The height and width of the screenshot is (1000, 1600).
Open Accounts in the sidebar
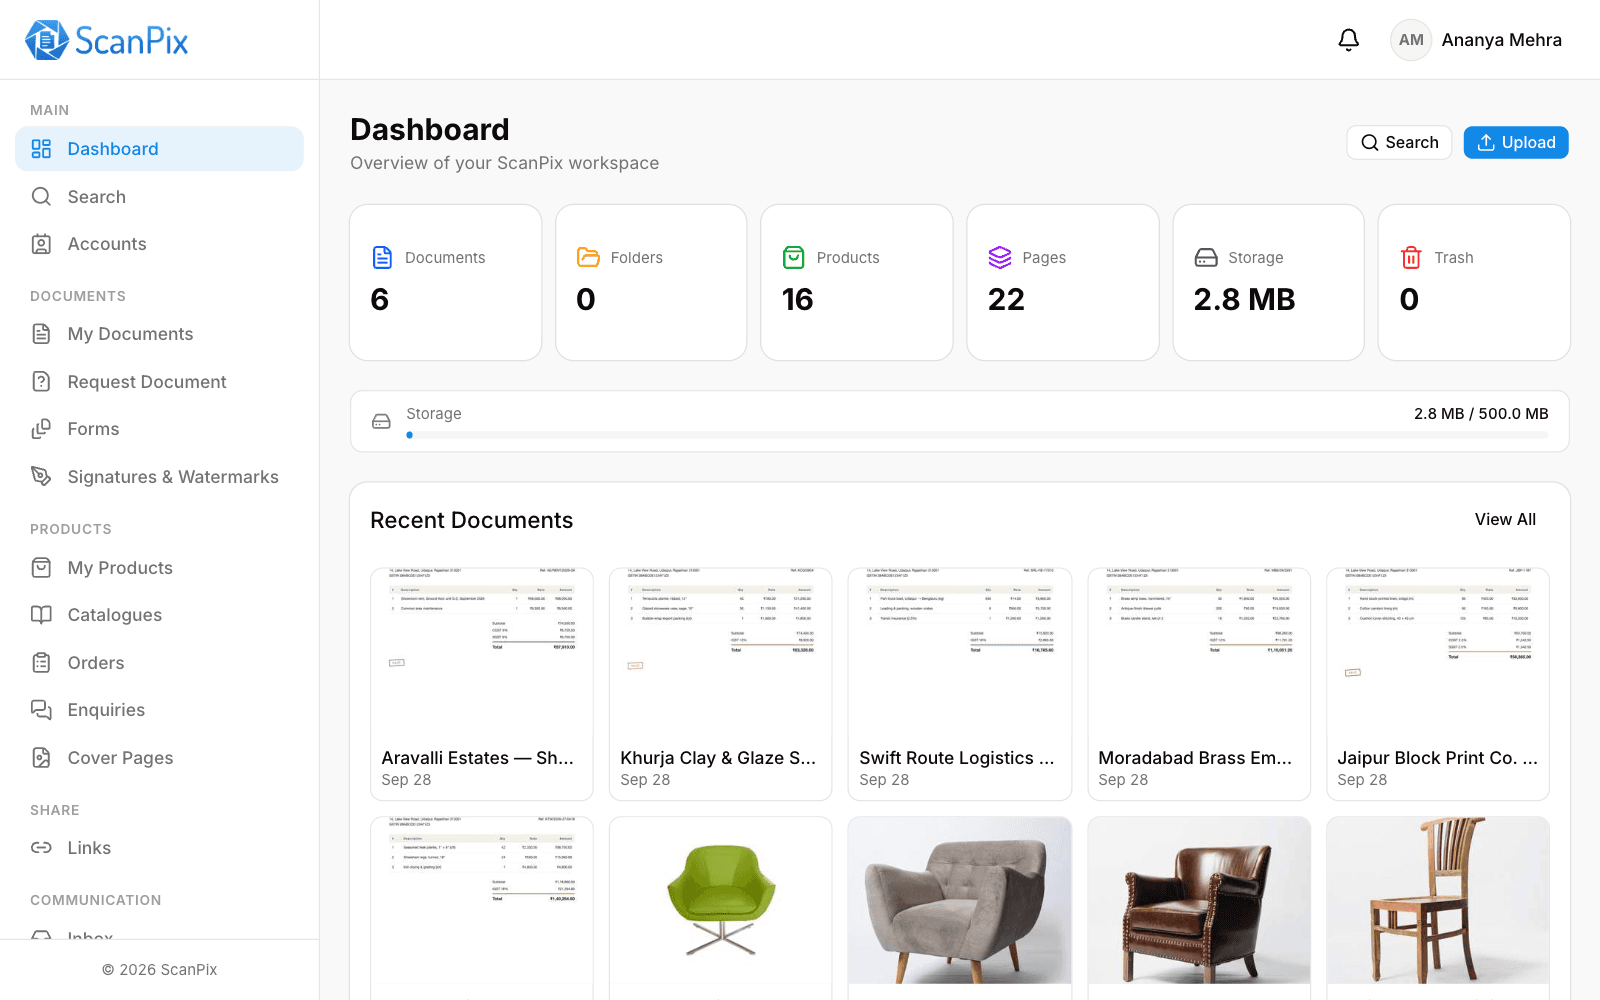pos(160,243)
